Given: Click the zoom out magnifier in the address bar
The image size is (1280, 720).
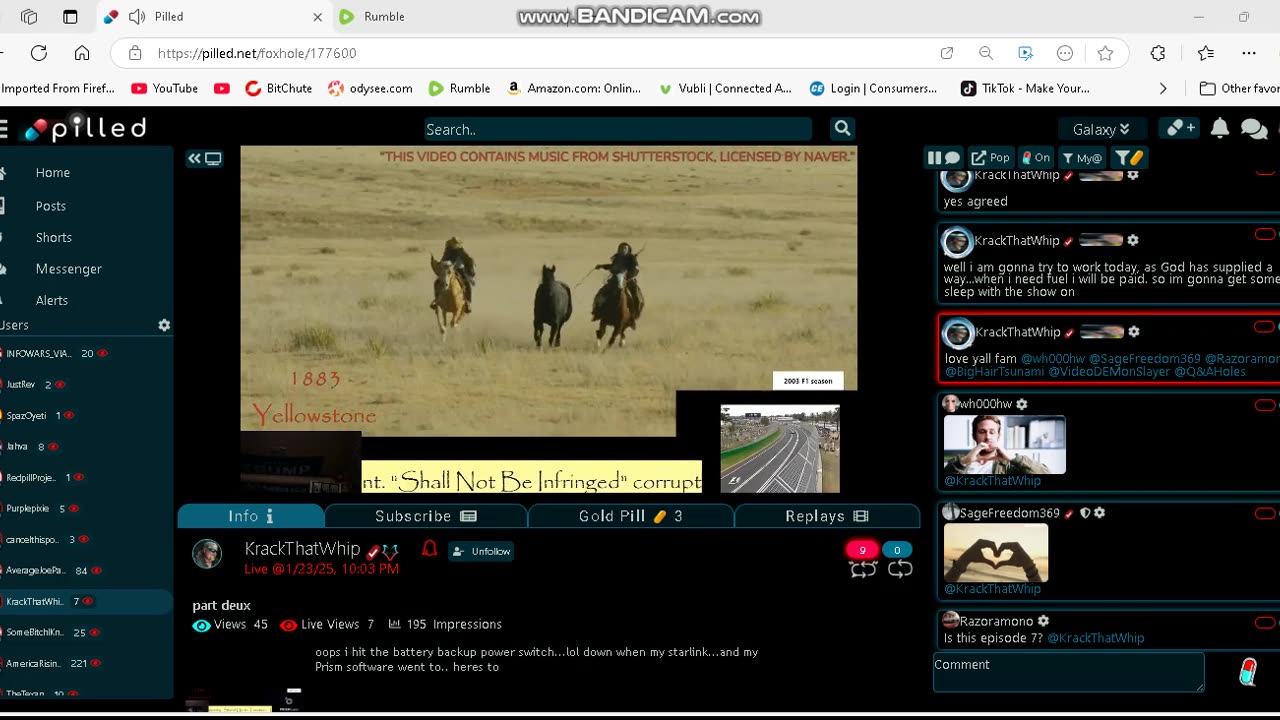Looking at the screenshot, I should tap(986, 53).
